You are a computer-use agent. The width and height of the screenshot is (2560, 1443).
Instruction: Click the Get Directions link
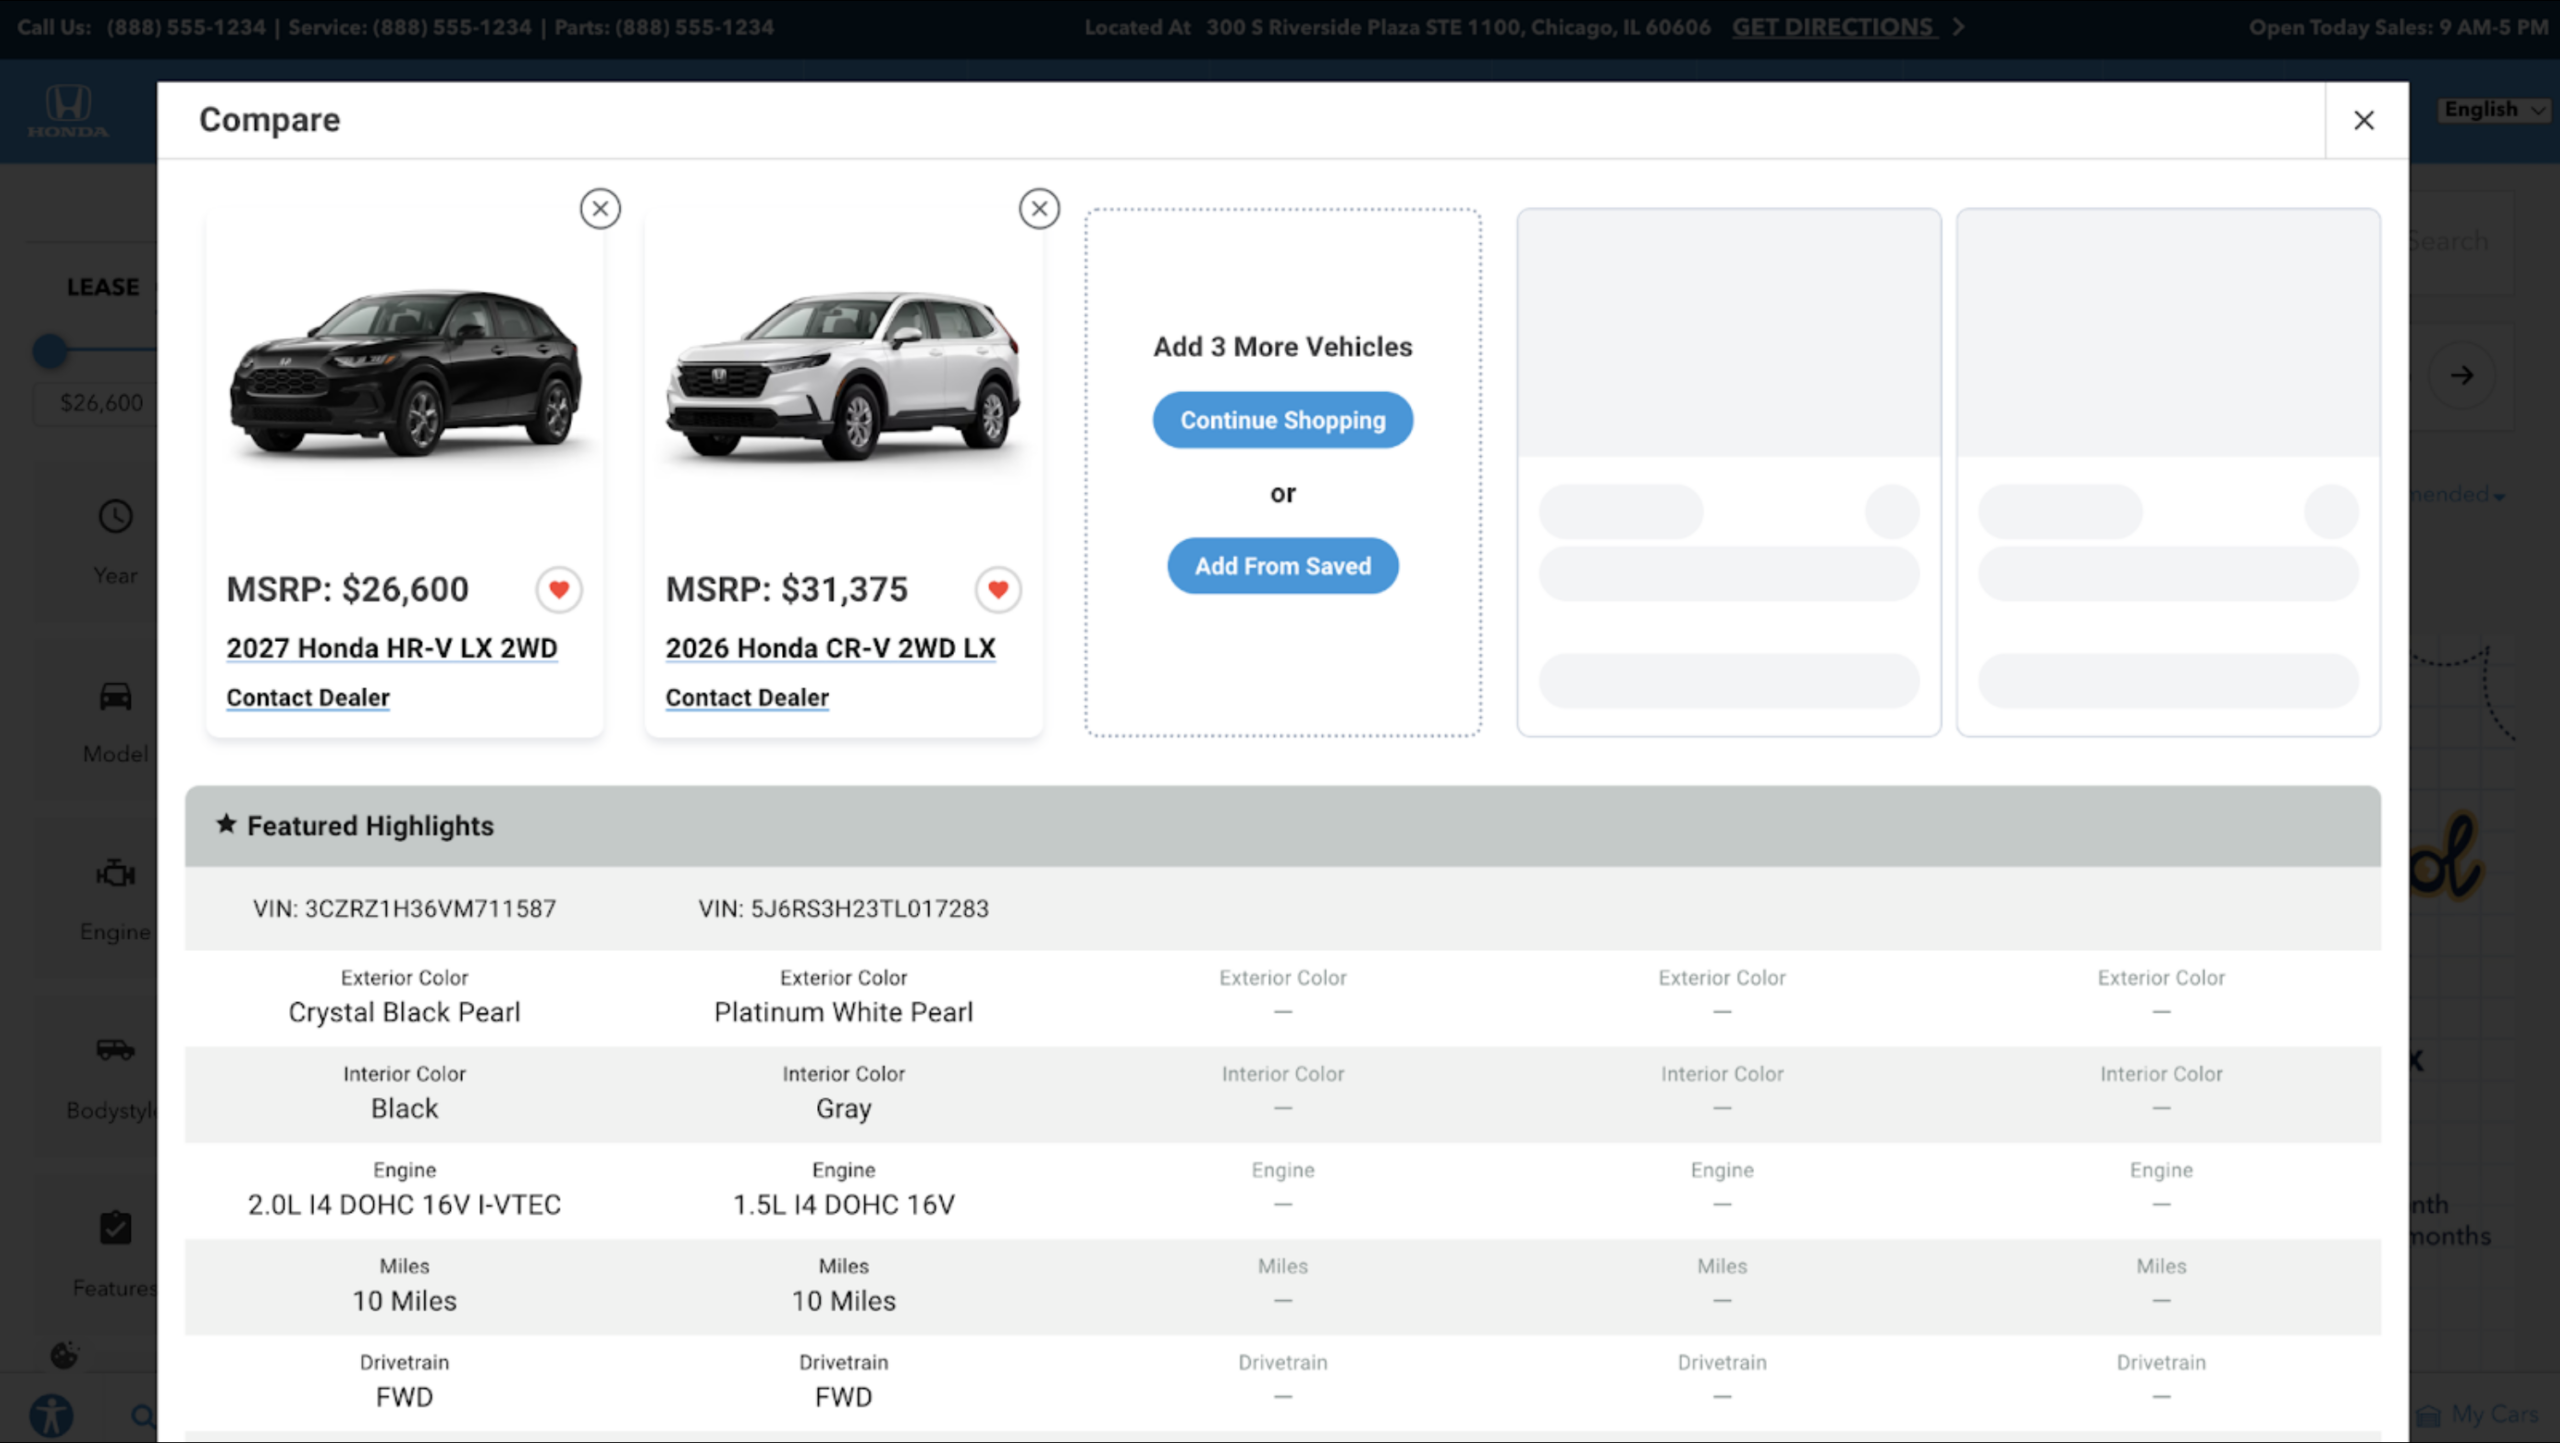click(x=1848, y=27)
